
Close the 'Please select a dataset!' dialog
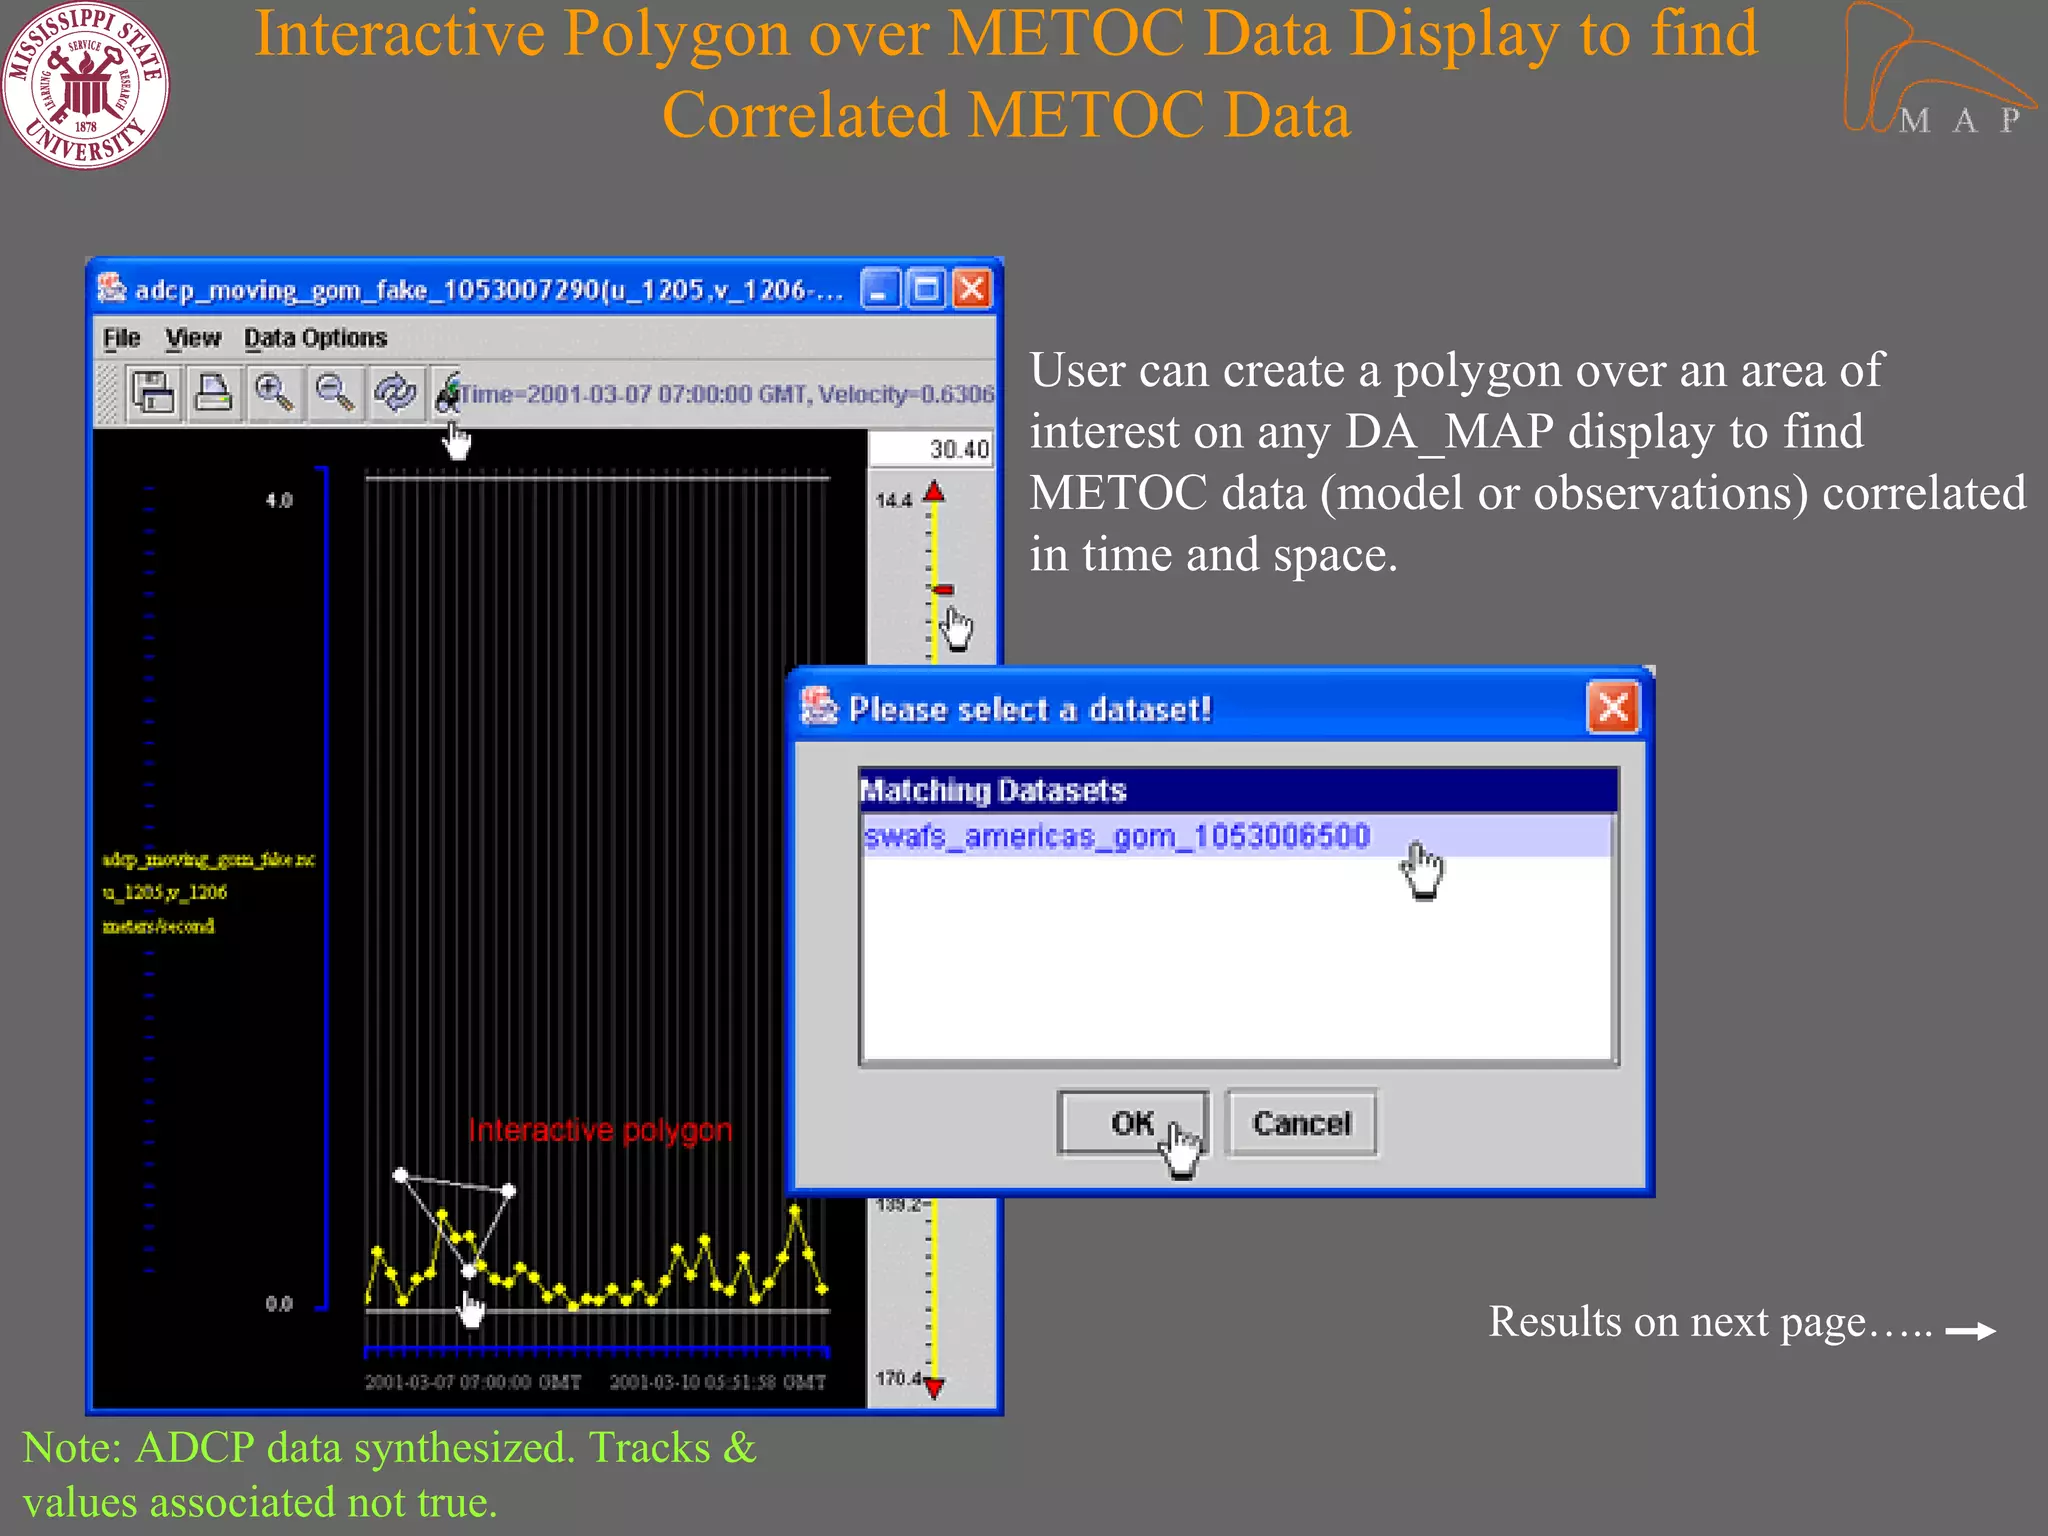pos(1613,708)
